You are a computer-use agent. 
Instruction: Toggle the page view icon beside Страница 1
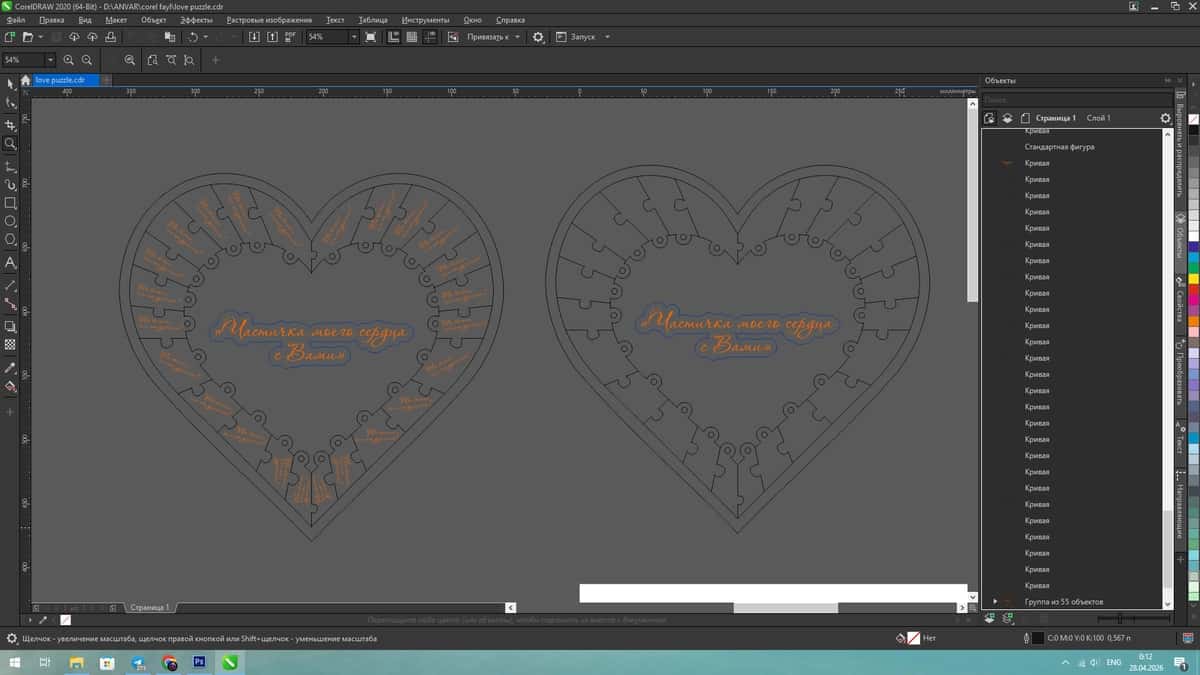[1027, 118]
